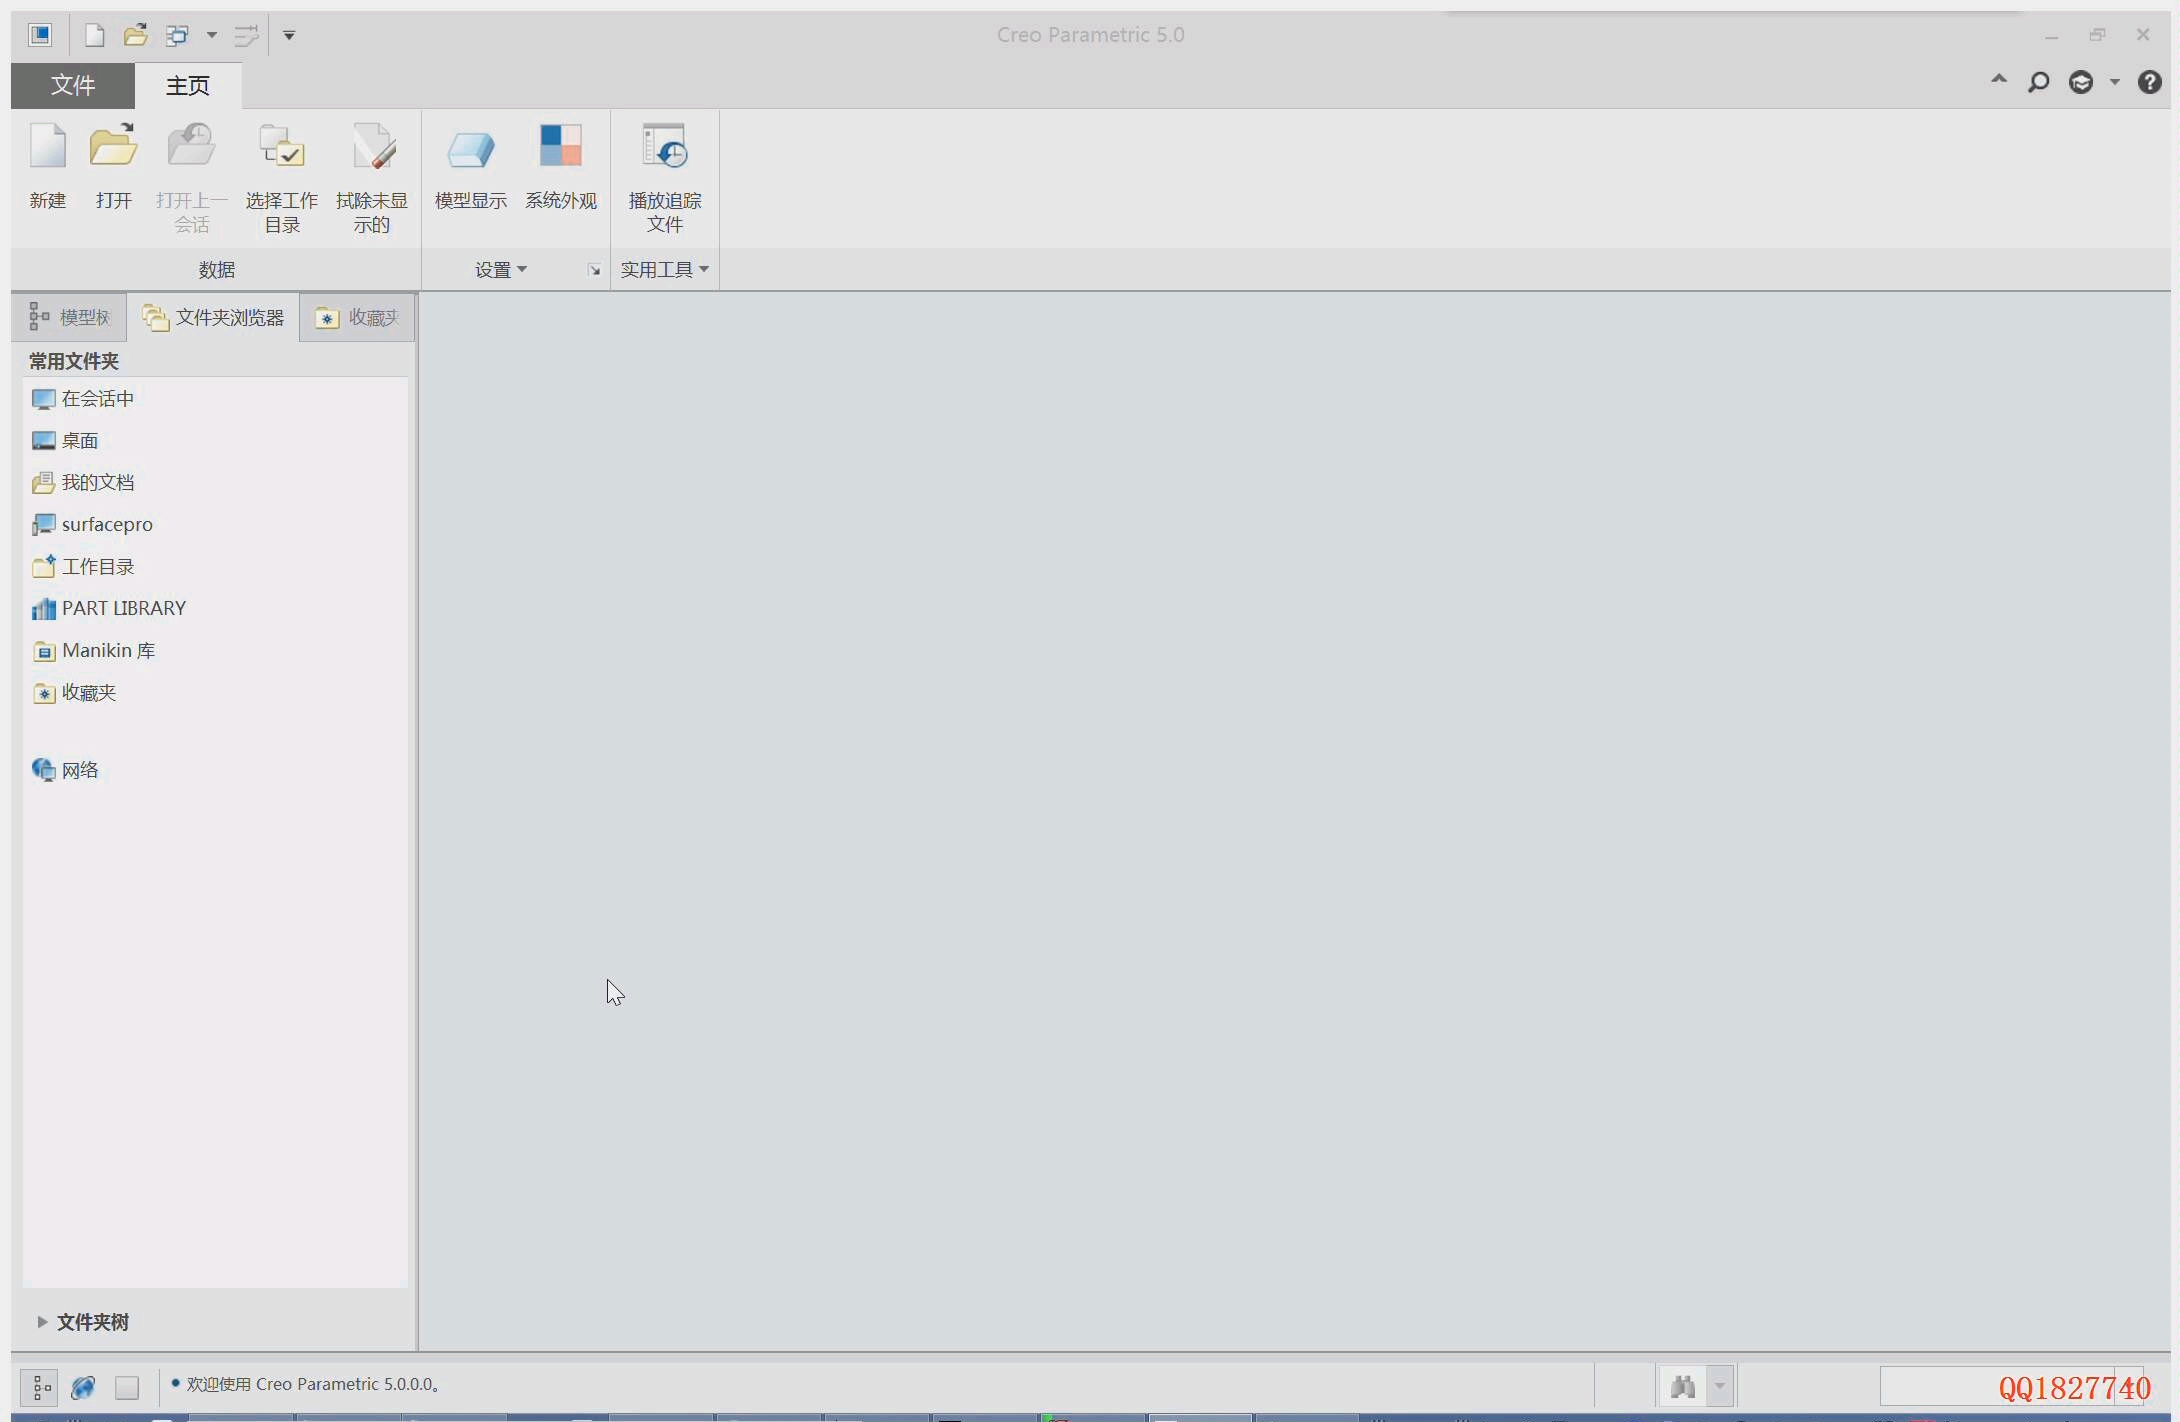
Task: Open the 文件 (File) menu tab
Action: click(x=73, y=85)
